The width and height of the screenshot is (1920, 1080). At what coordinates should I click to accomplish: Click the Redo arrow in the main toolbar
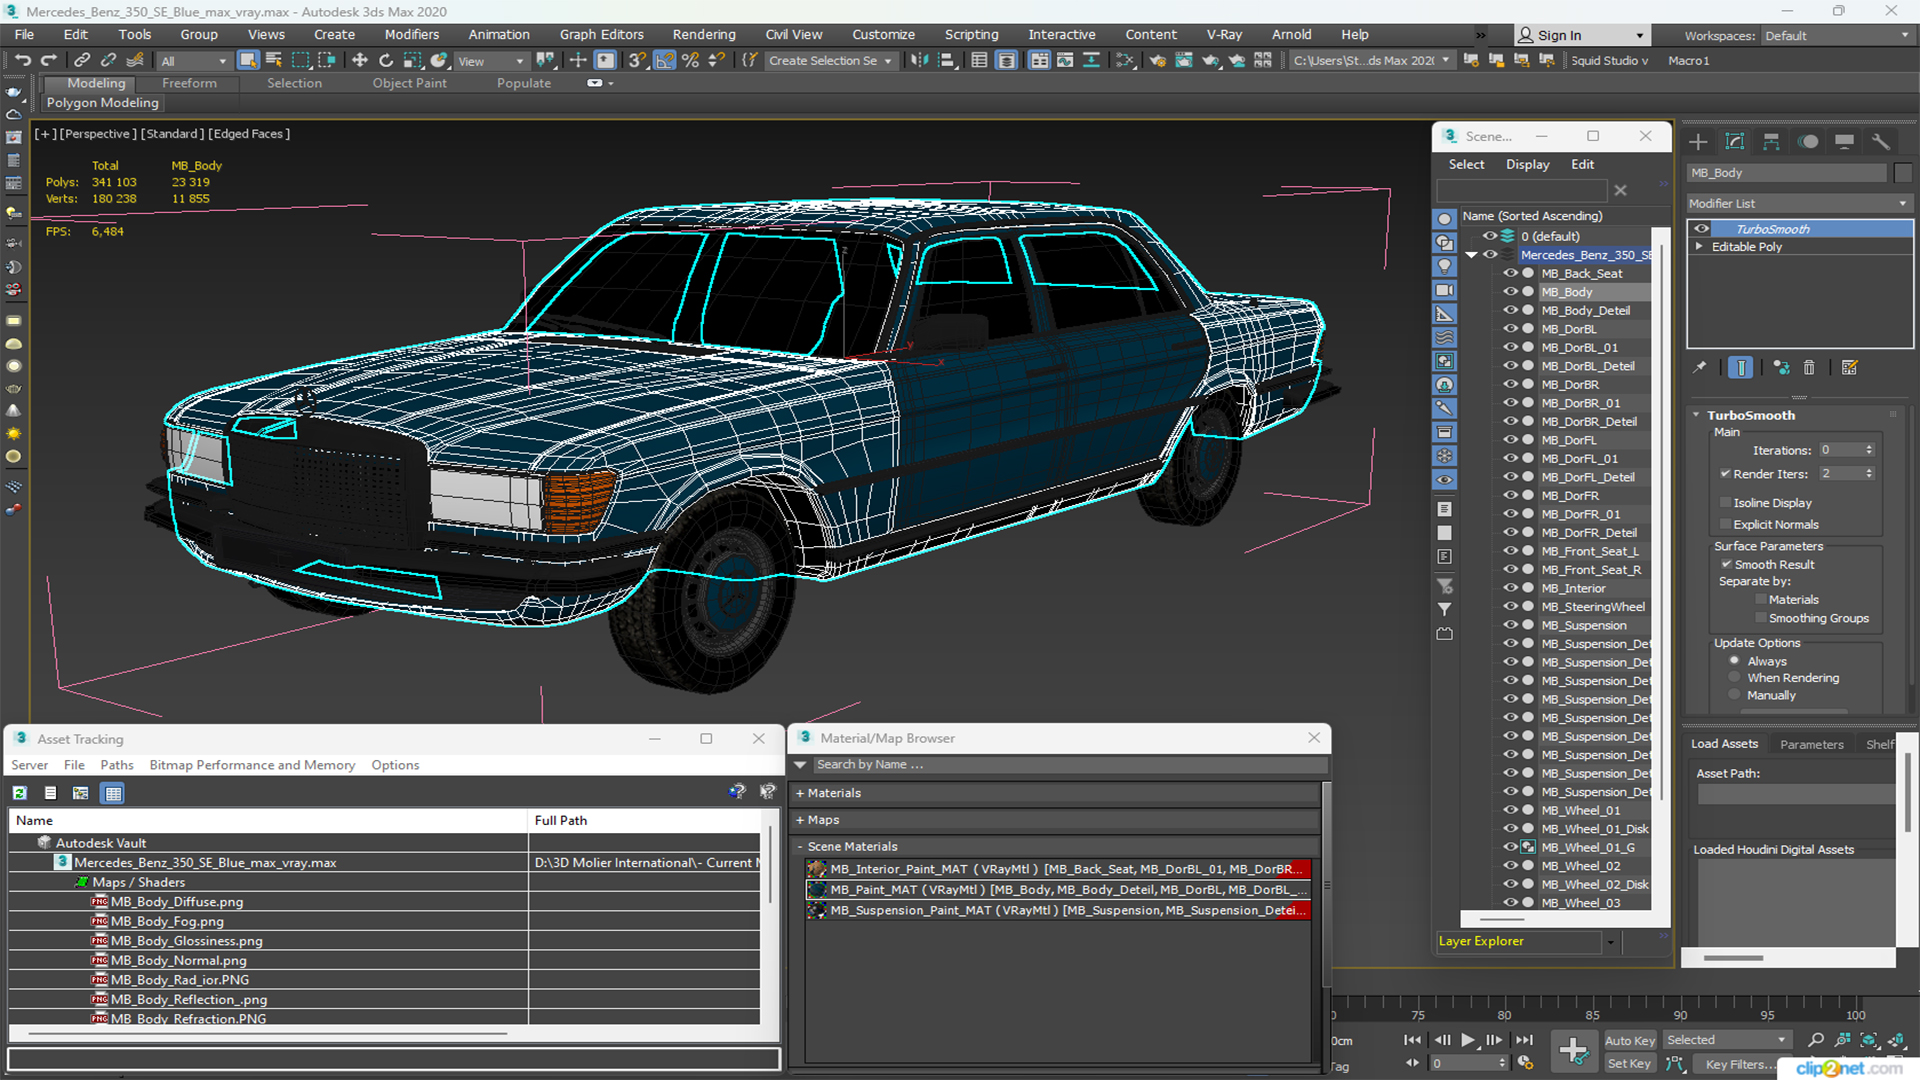(48, 61)
